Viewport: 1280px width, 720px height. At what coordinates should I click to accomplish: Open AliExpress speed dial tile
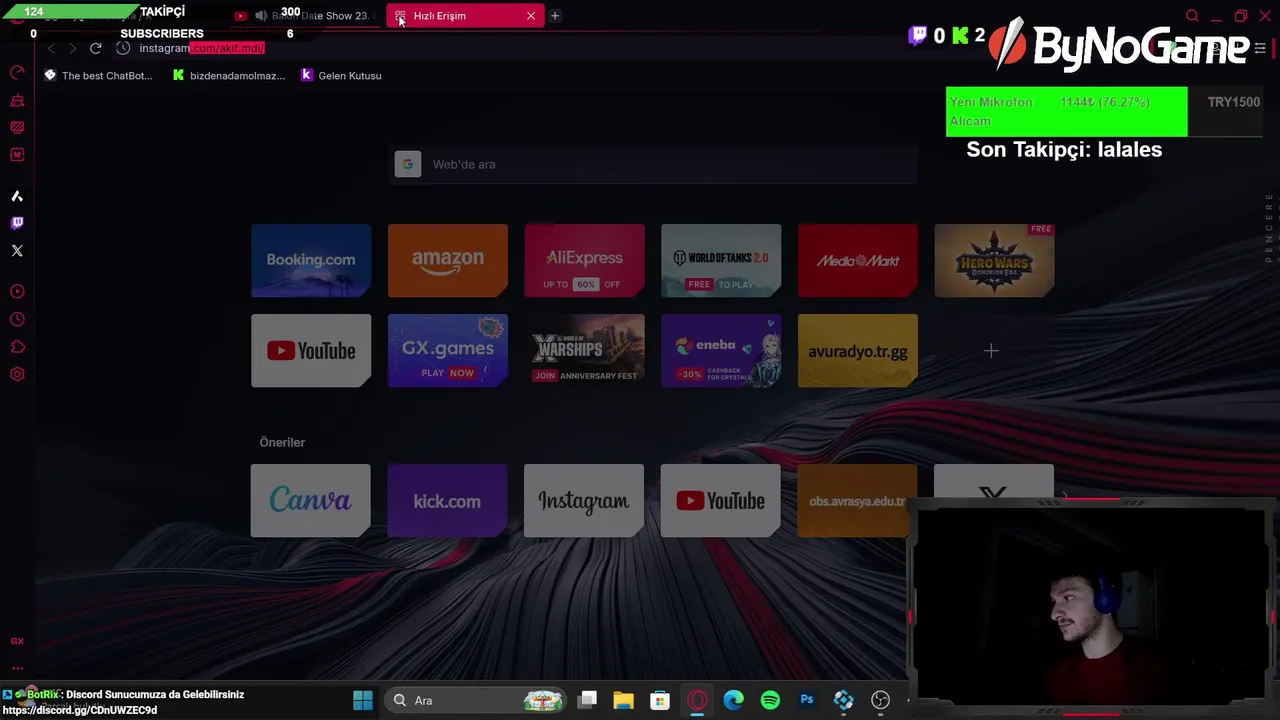click(585, 260)
